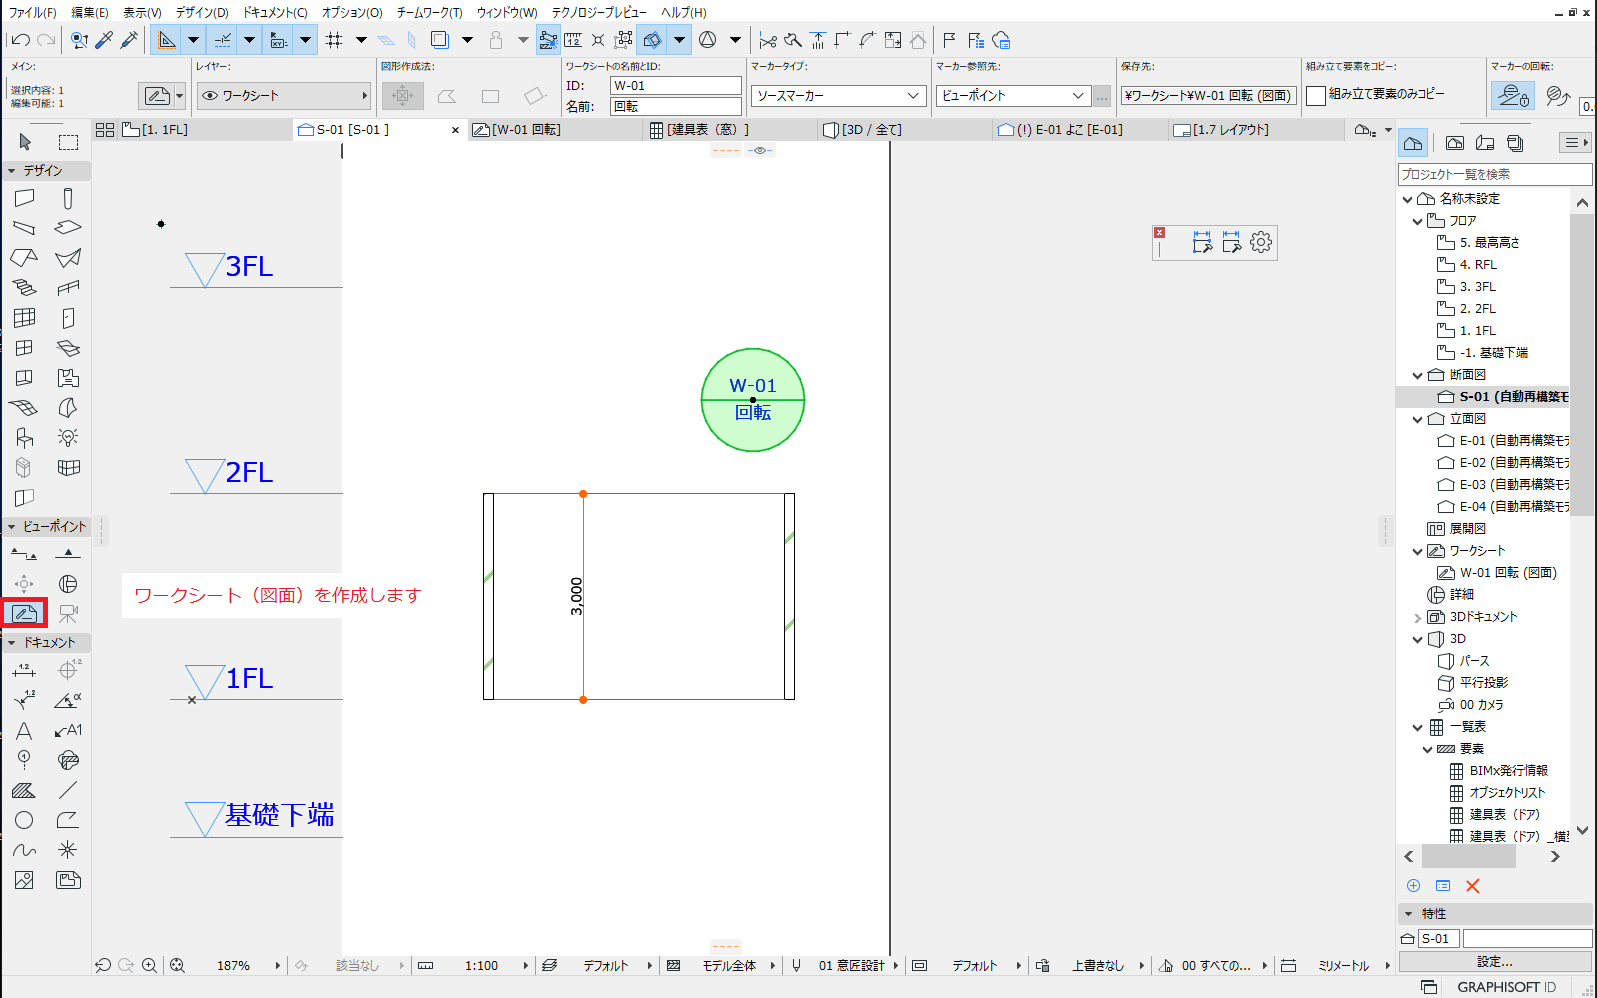Open the ファイル(F) menu

tap(33, 12)
